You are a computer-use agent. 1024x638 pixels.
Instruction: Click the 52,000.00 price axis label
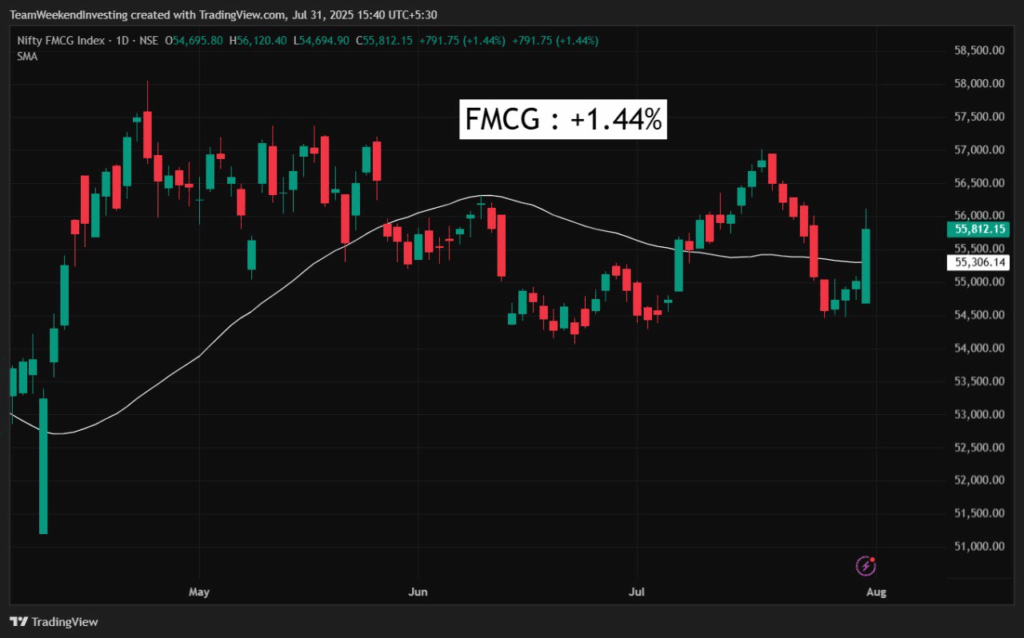[x=979, y=480]
